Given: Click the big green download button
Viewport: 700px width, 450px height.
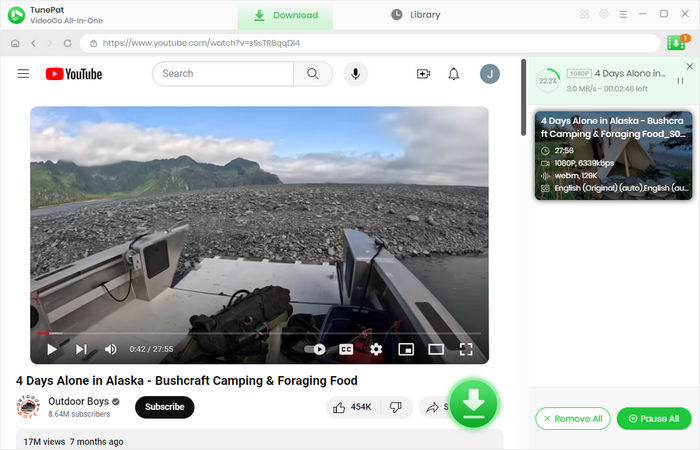Looking at the screenshot, I should point(473,404).
